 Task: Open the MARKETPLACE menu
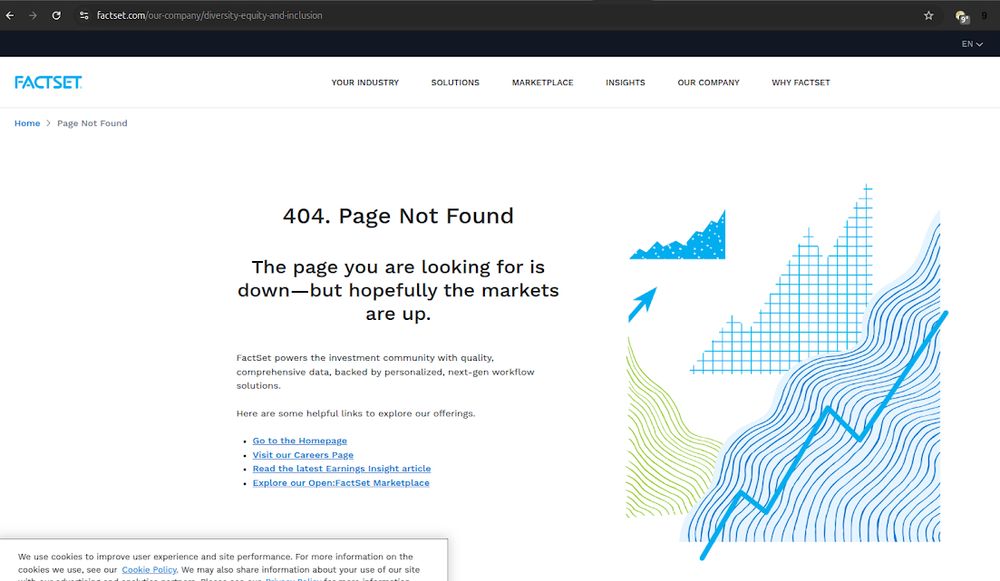(543, 83)
